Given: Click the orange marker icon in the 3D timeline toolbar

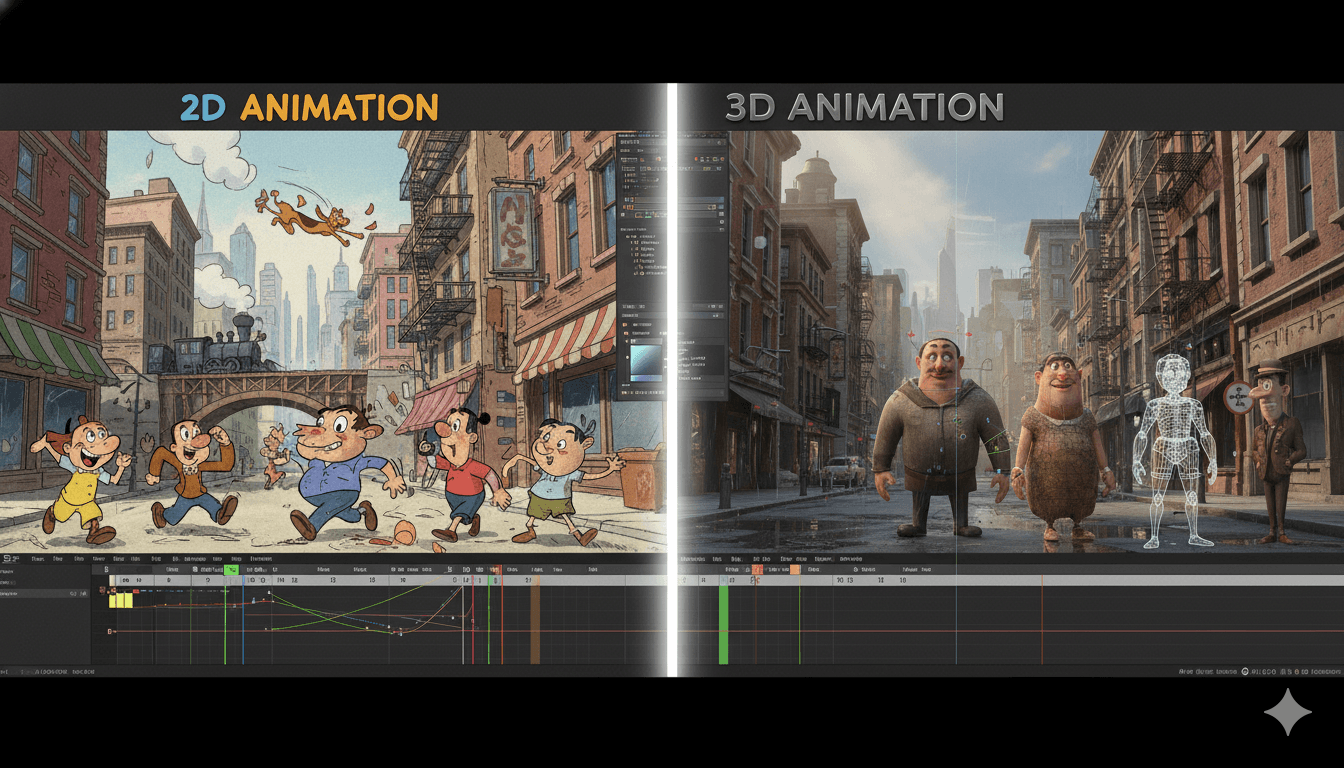Looking at the screenshot, I should click(x=793, y=569).
